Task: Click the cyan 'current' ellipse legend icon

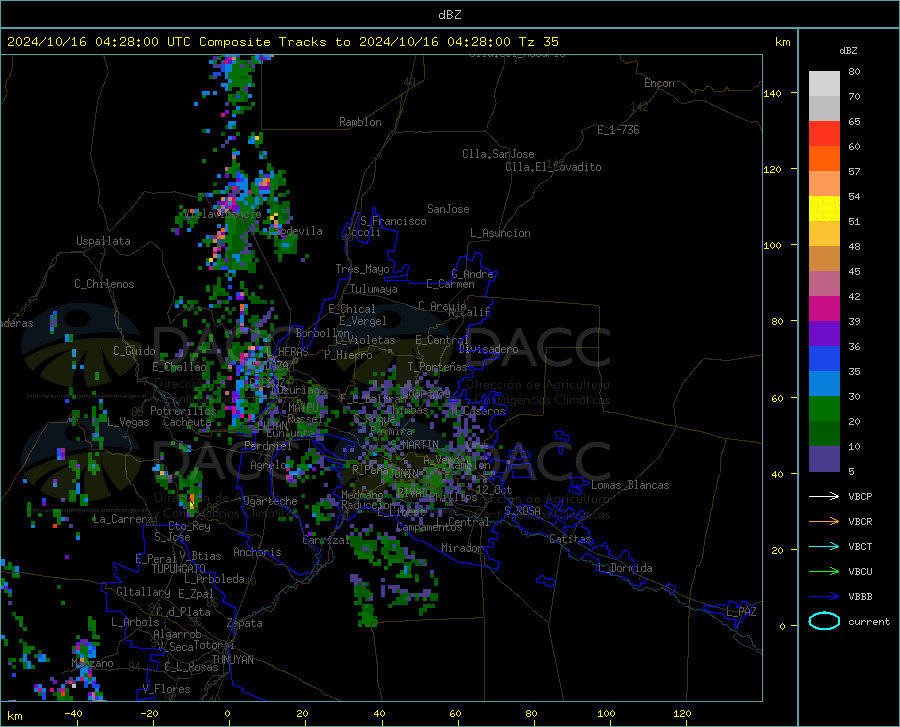Action: [824, 621]
